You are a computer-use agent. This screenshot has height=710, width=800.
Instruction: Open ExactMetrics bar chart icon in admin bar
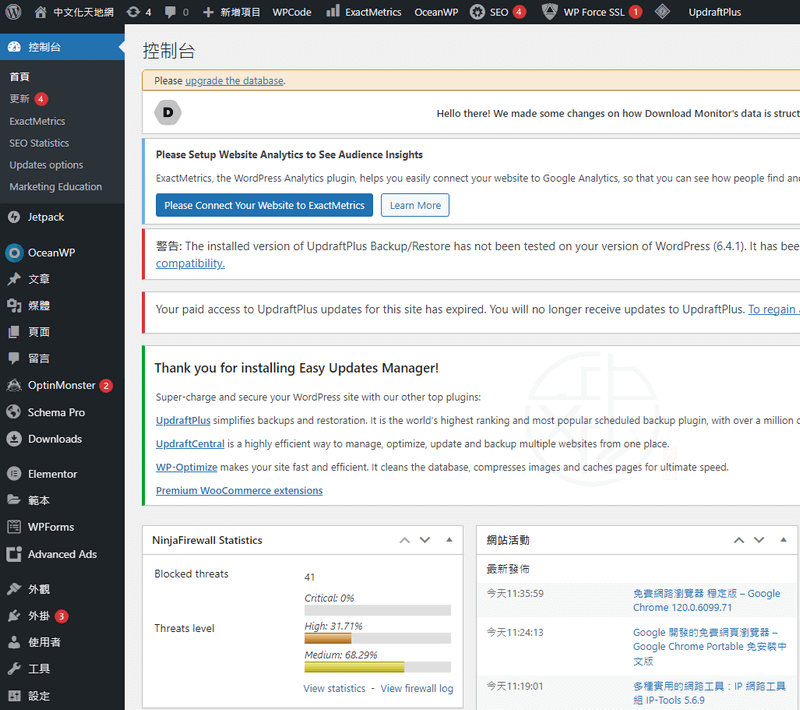click(333, 11)
